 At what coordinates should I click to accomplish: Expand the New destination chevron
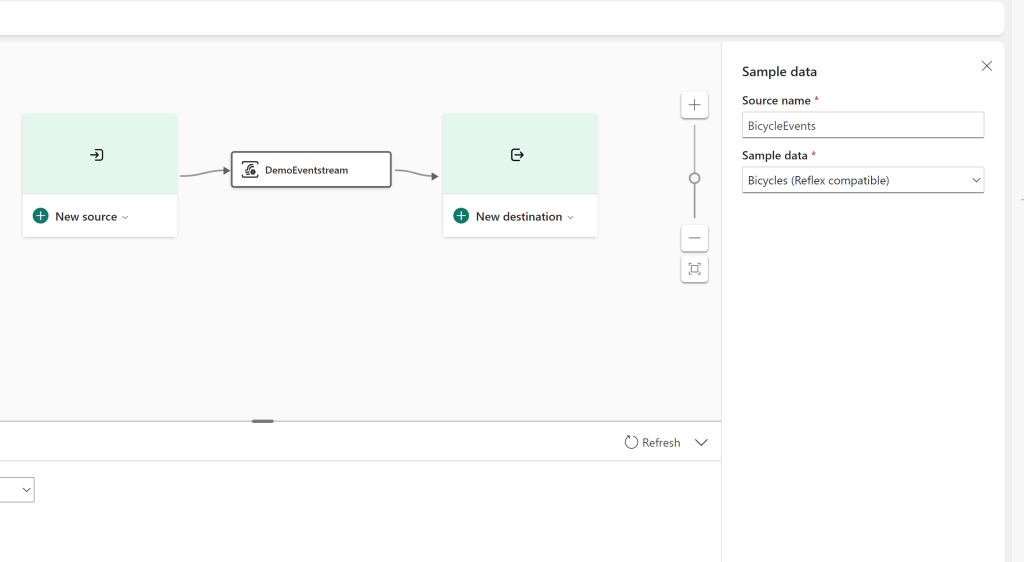click(571, 217)
